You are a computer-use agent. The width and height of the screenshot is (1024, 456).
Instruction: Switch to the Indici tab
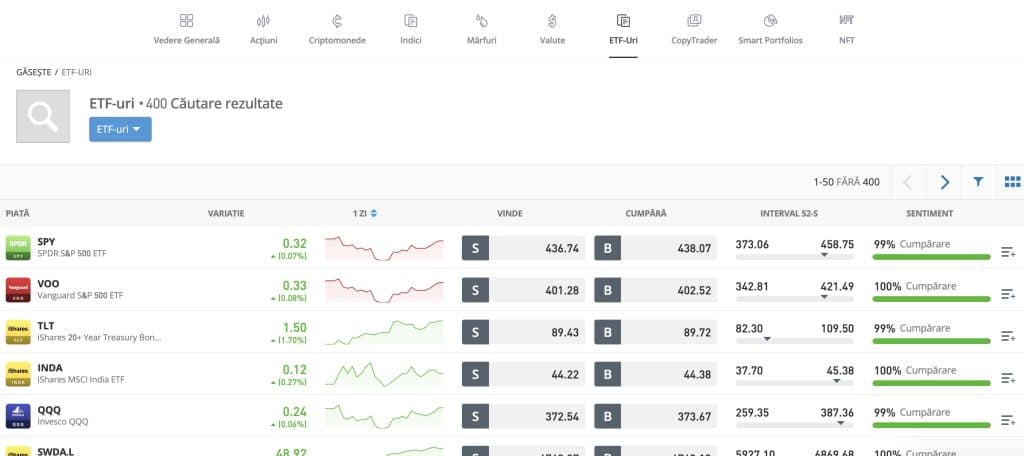click(x=411, y=30)
